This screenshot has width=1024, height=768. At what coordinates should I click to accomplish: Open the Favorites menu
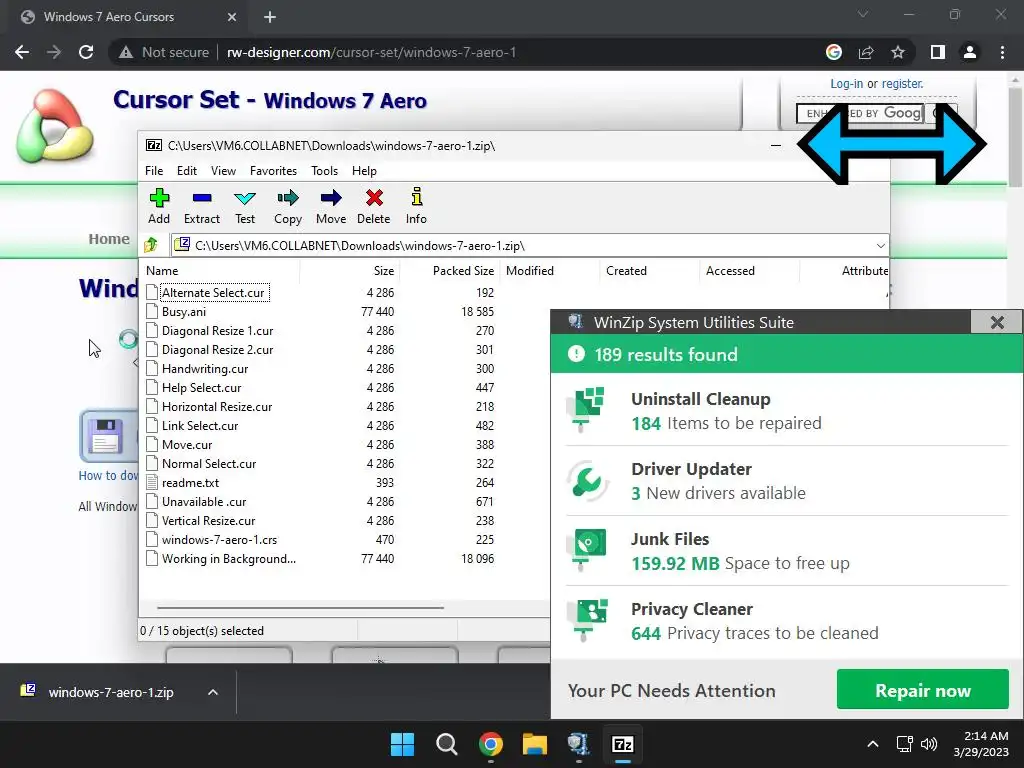274,170
